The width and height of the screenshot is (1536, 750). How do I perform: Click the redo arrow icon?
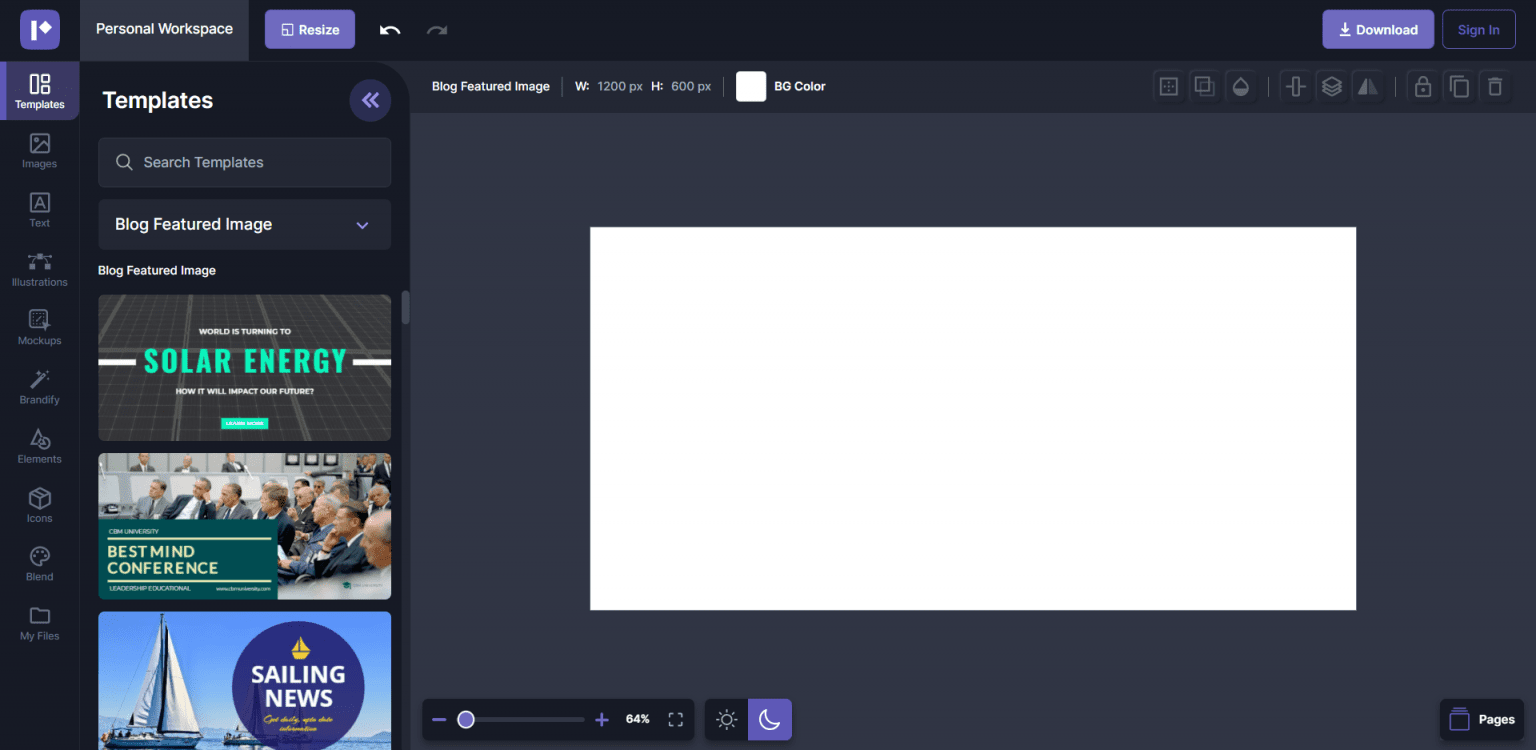437,30
